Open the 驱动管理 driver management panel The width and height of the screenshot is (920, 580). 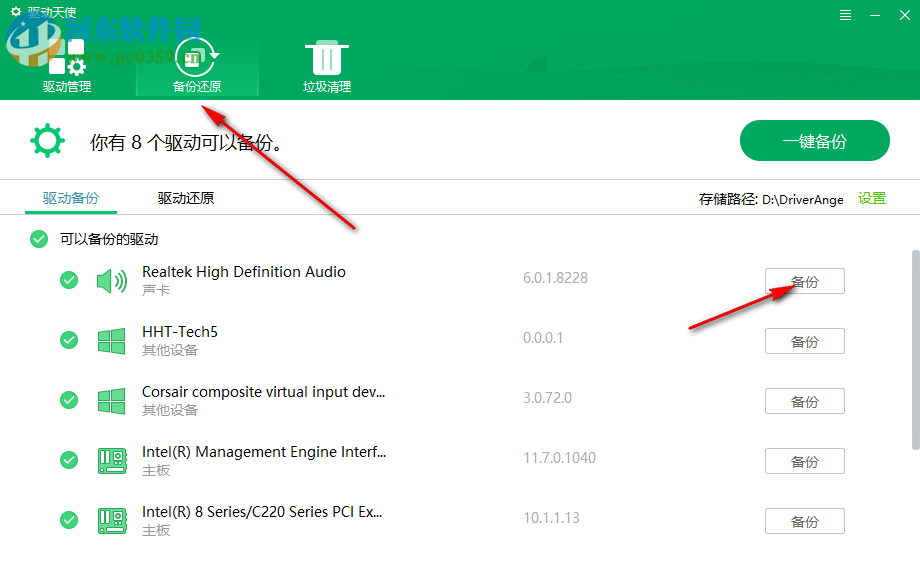66,60
